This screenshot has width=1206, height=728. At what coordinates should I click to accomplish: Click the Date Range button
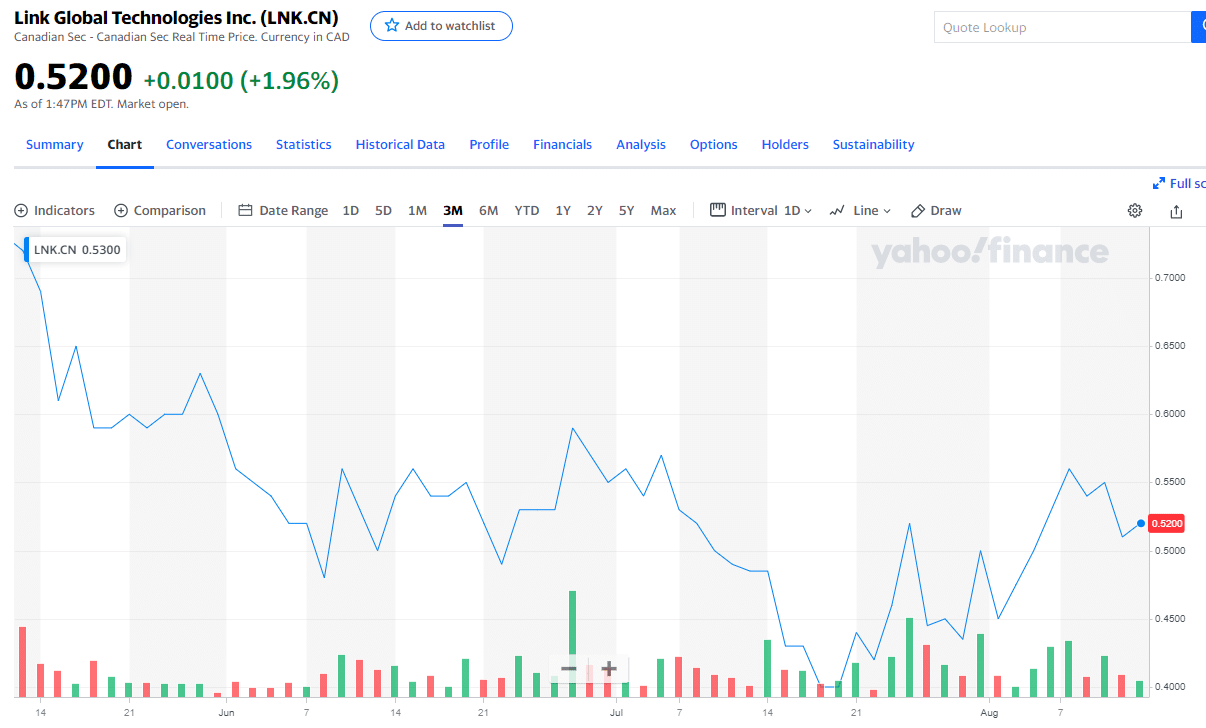pyautogui.click(x=283, y=210)
